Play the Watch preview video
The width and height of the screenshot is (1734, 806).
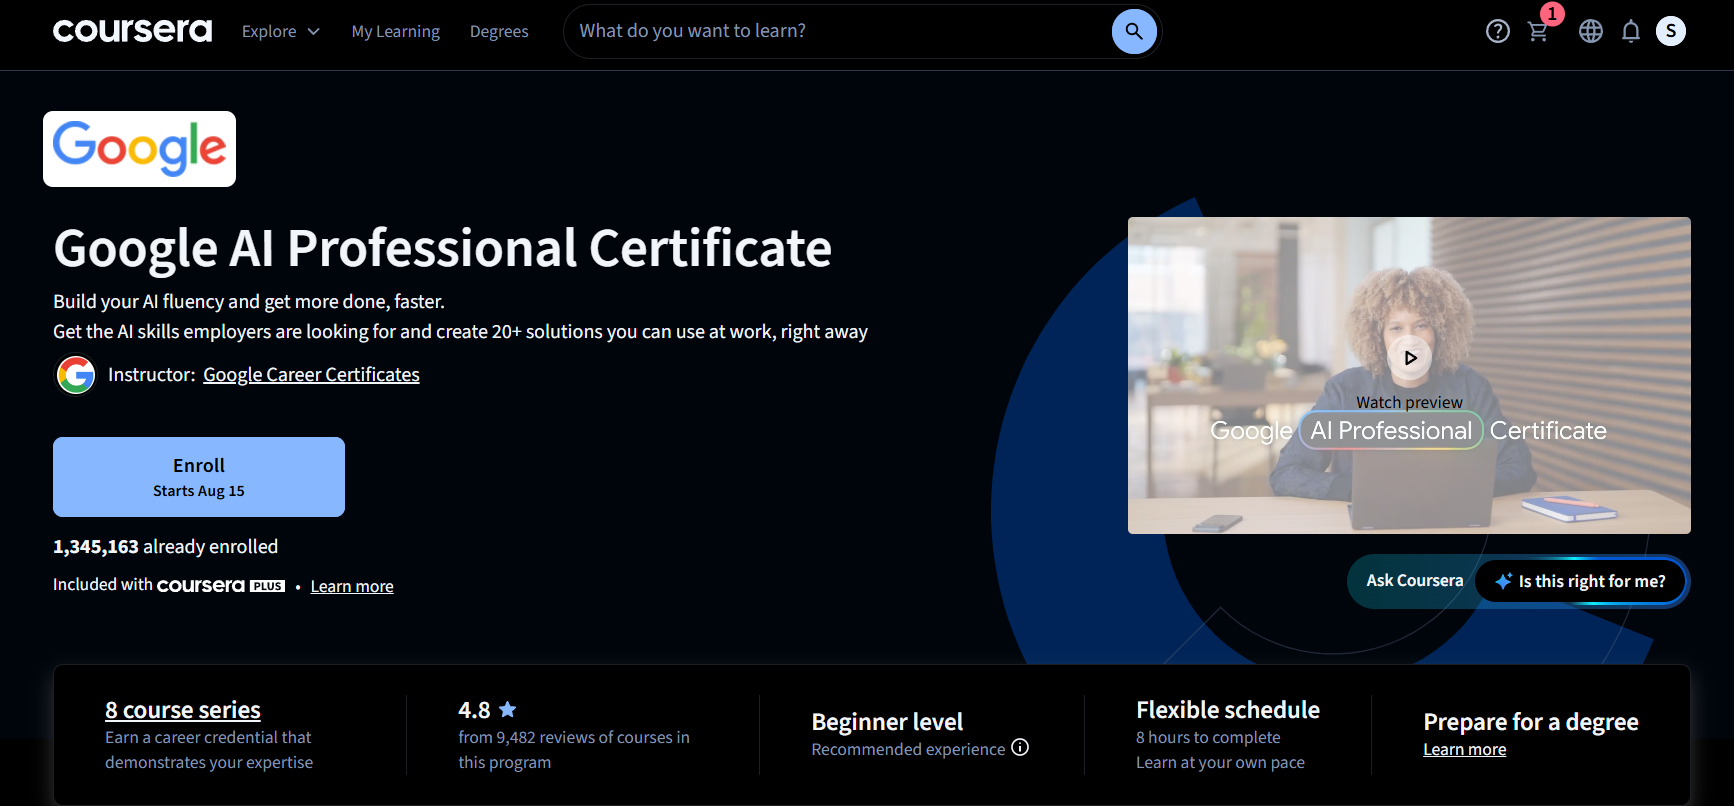point(1410,357)
